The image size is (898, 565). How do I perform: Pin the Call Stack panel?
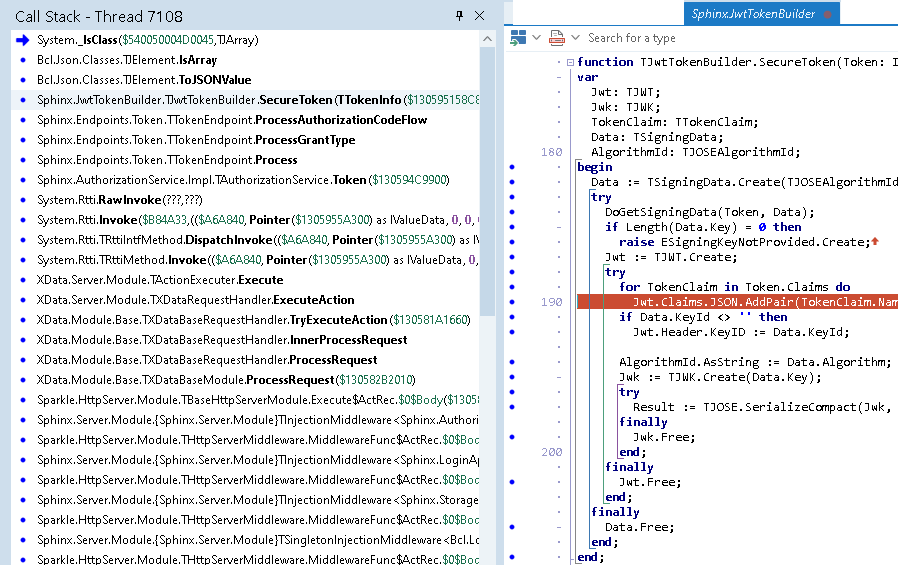(x=459, y=16)
